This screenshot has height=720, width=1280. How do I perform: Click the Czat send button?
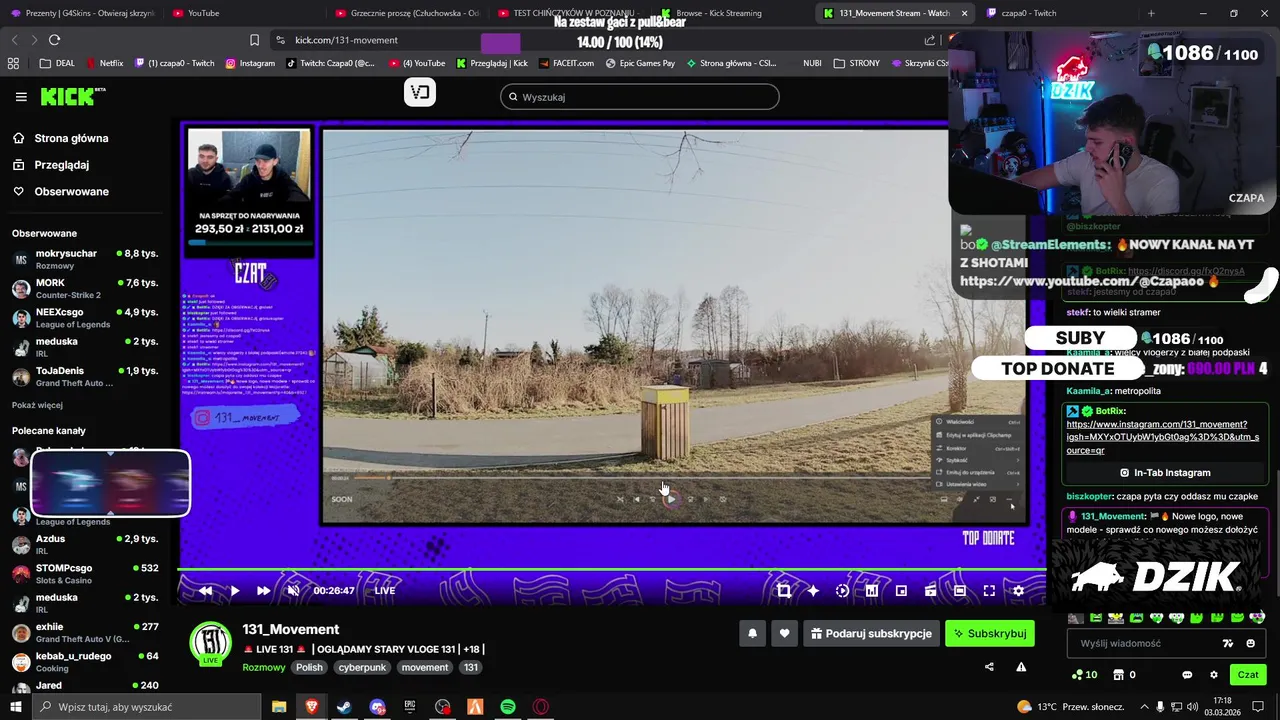pos(1248,675)
